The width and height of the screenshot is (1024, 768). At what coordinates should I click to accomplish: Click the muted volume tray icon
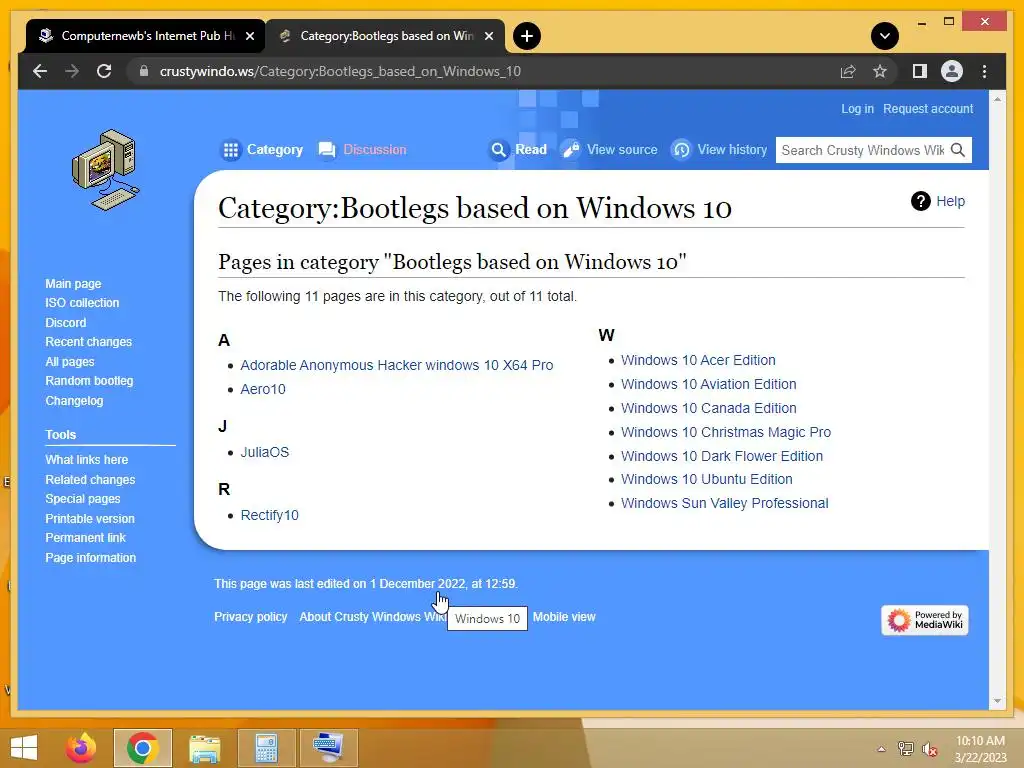pyautogui.click(x=930, y=749)
